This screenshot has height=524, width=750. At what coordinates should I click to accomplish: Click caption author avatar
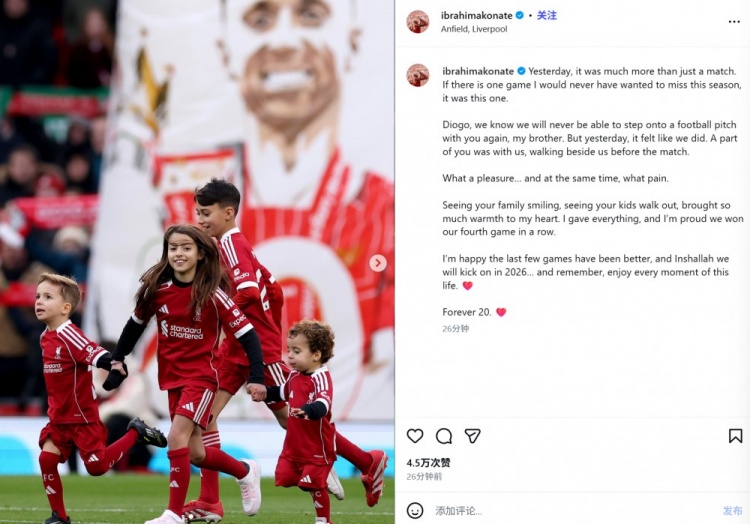coord(418,75)
